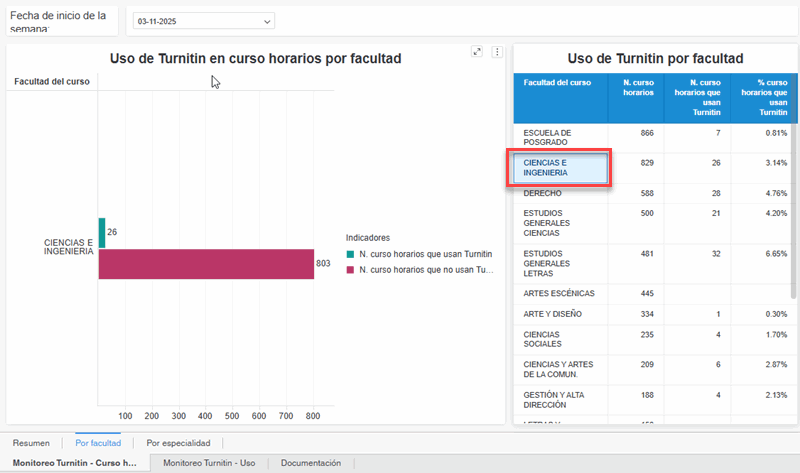This screenshot has width=800, height=473.
Task: Open the Monitoreo Turnitin - Uso sheet
Action: pos(209,463)
